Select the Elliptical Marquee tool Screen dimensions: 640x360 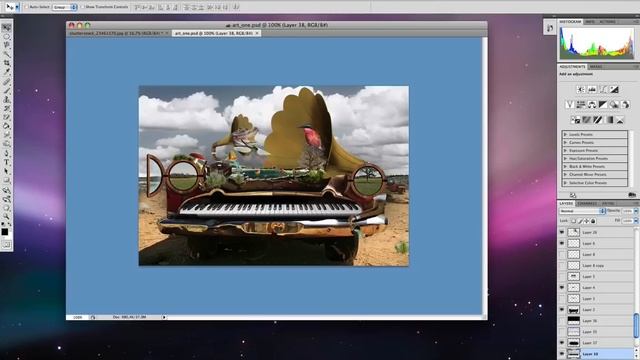point(7,36)
